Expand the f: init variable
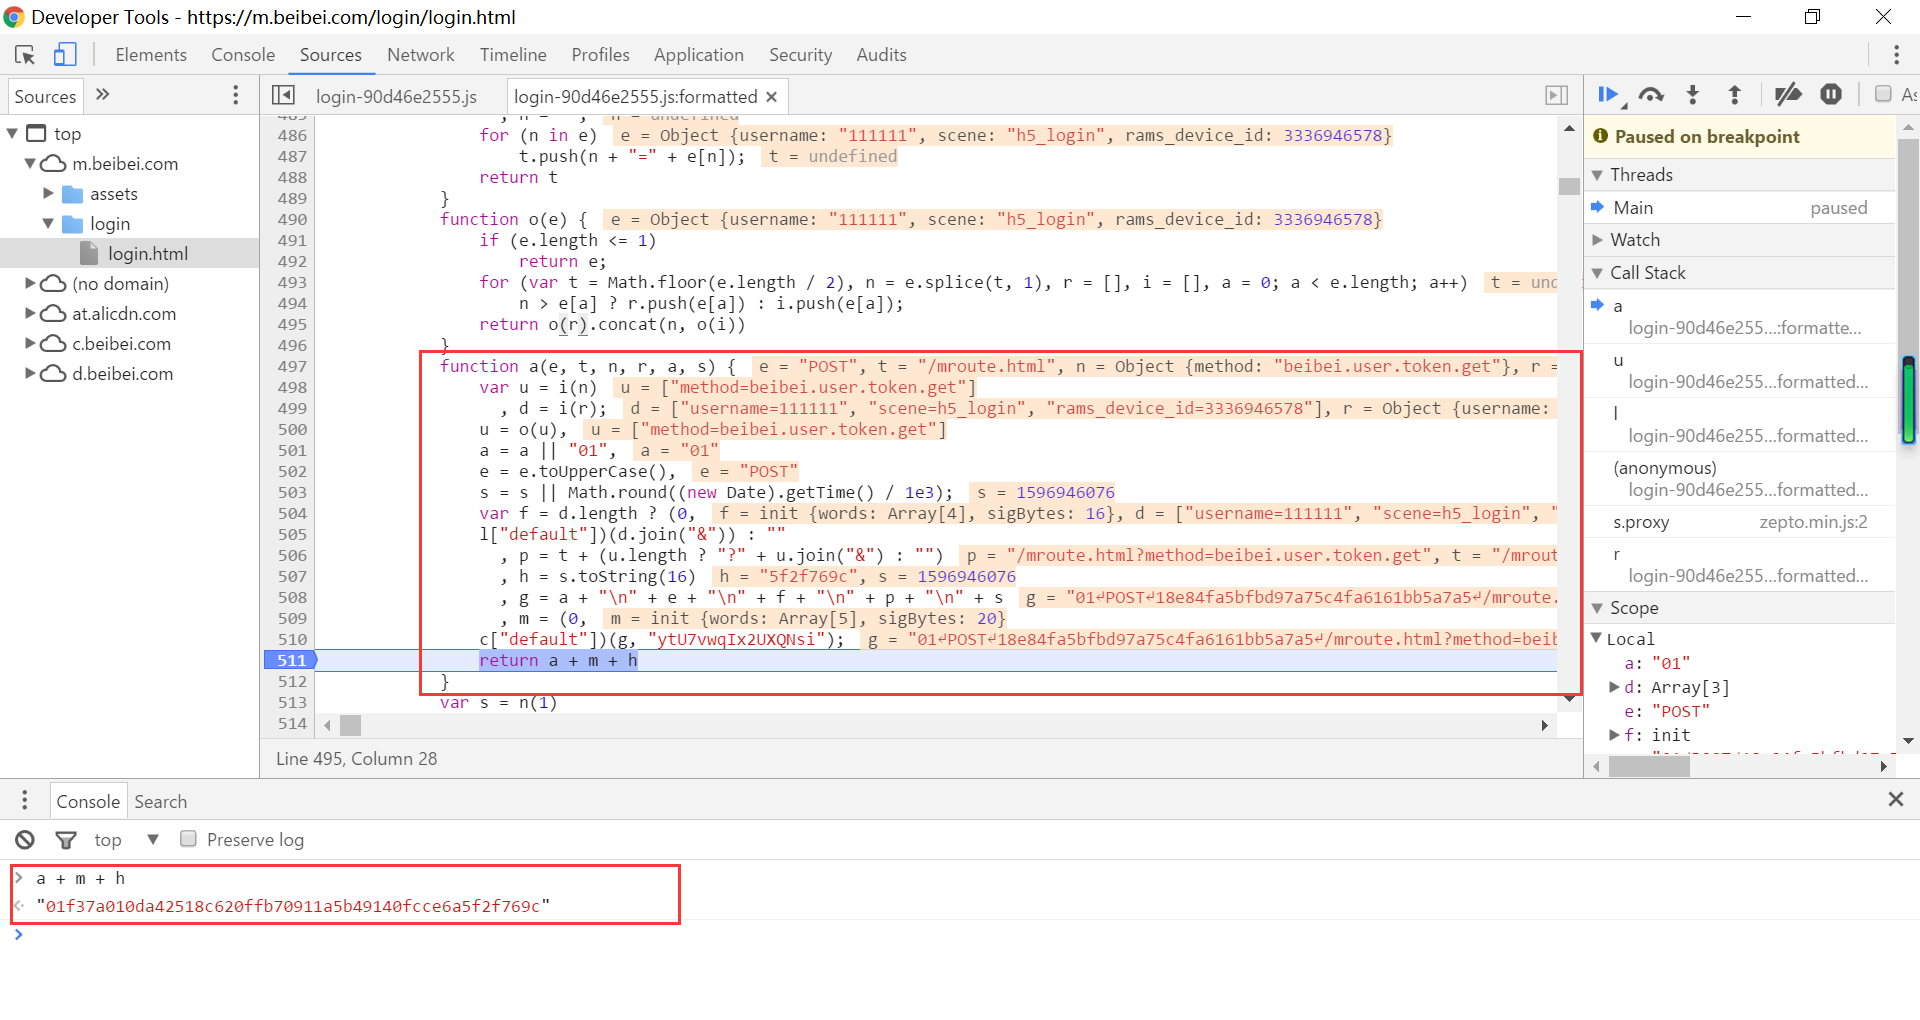1920x1020 pixels. (1614, 735)
